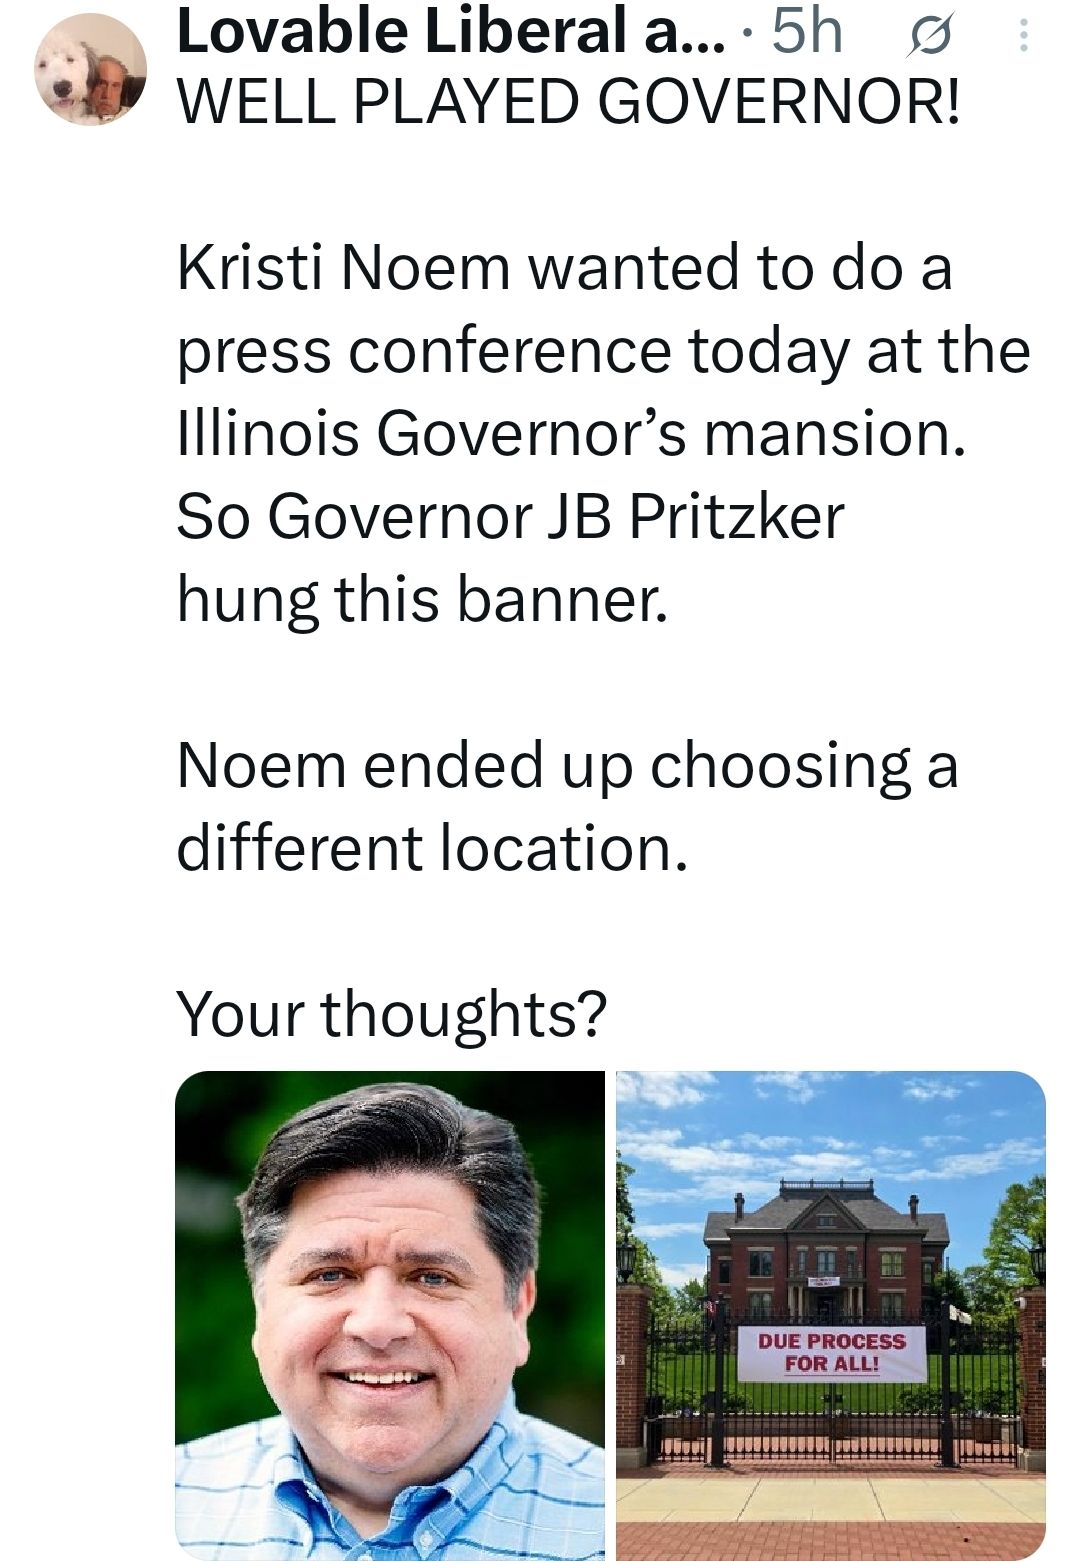Open the poster's profile avatar
The image size is (1080, 1561).
click(x=90, y=69)
